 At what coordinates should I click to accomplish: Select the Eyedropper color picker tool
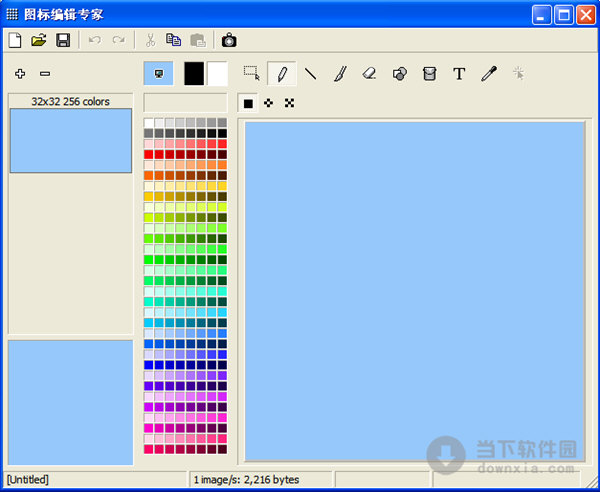[489, 73]
